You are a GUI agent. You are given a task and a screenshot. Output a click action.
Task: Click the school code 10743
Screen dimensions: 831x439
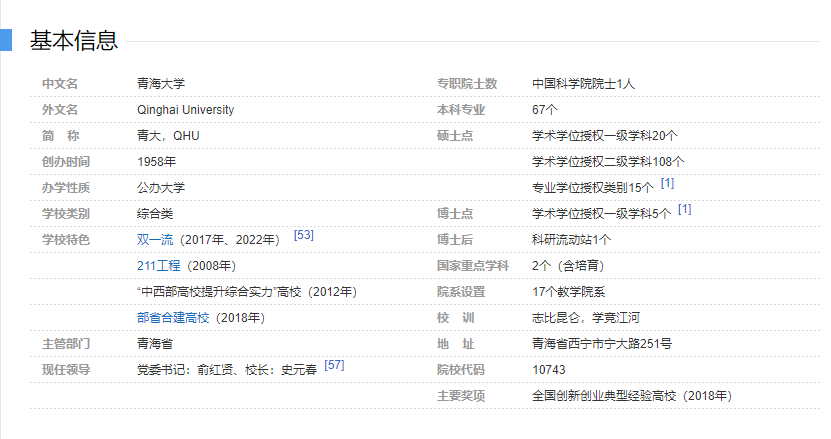point(549,370)
